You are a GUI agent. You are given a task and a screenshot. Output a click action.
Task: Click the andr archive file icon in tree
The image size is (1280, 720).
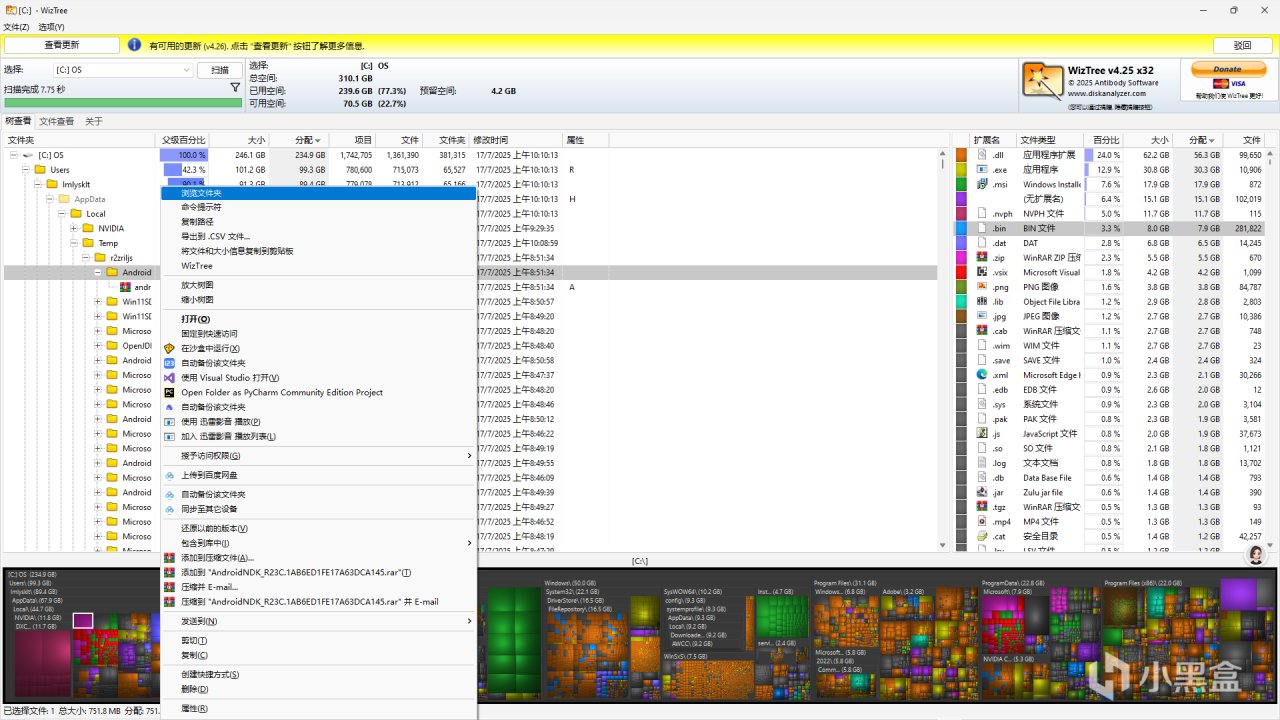tap(125, 287)
